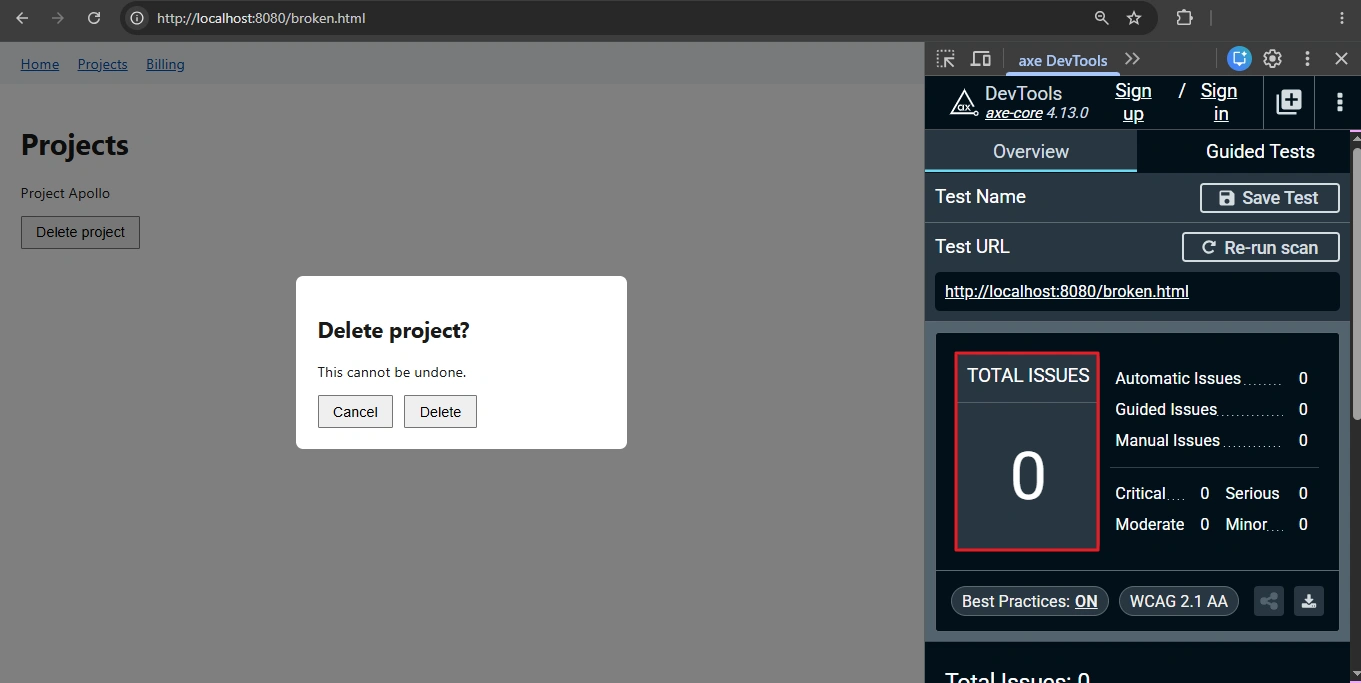The image size is (1361, 683).
Task: Click the Sign in link in axe
Action: [x=1219, y=102]
